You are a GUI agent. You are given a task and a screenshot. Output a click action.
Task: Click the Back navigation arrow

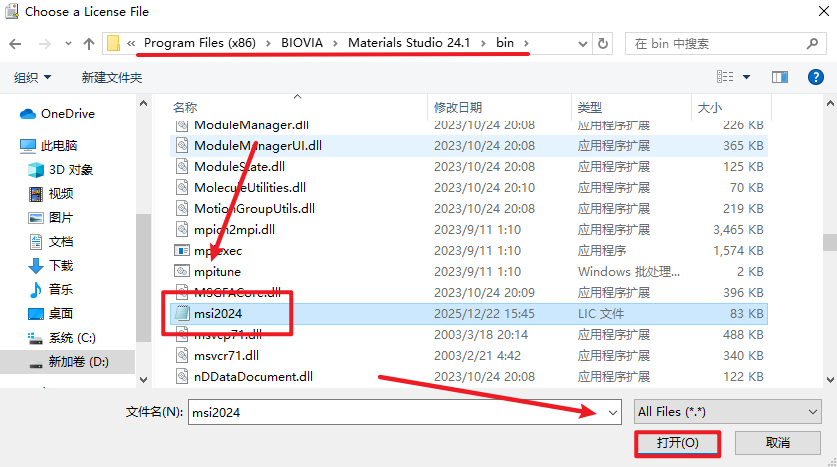16,44
